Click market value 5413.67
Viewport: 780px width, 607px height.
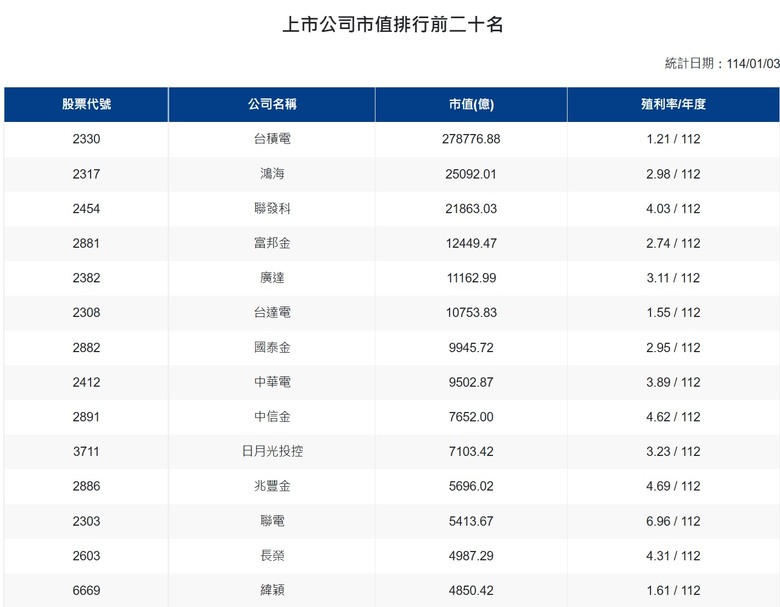[x=471, y=521]
